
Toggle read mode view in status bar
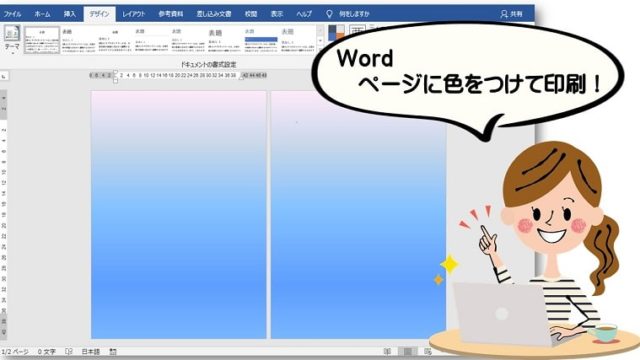[x=387, y=351]
